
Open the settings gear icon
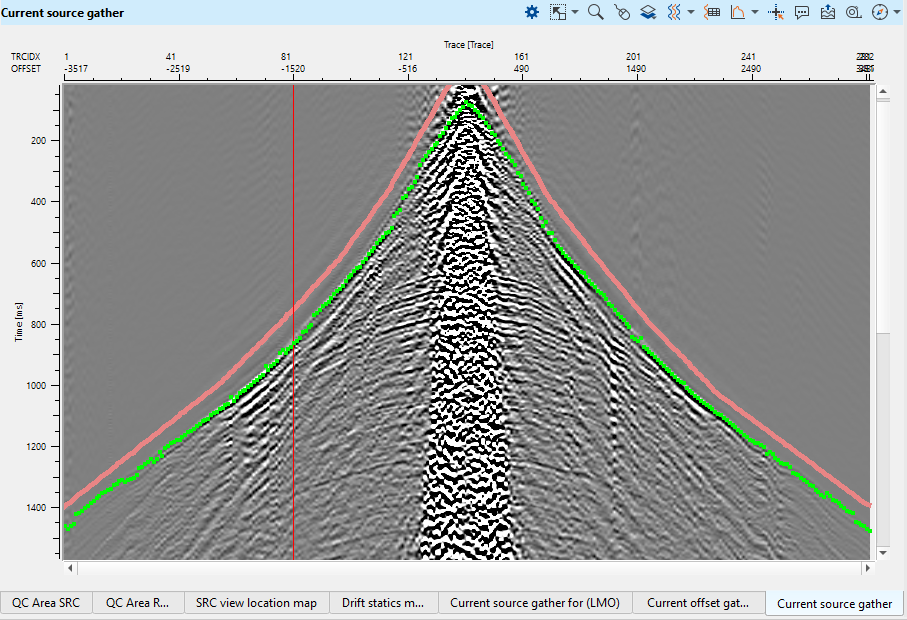click(x=532, y=12)
